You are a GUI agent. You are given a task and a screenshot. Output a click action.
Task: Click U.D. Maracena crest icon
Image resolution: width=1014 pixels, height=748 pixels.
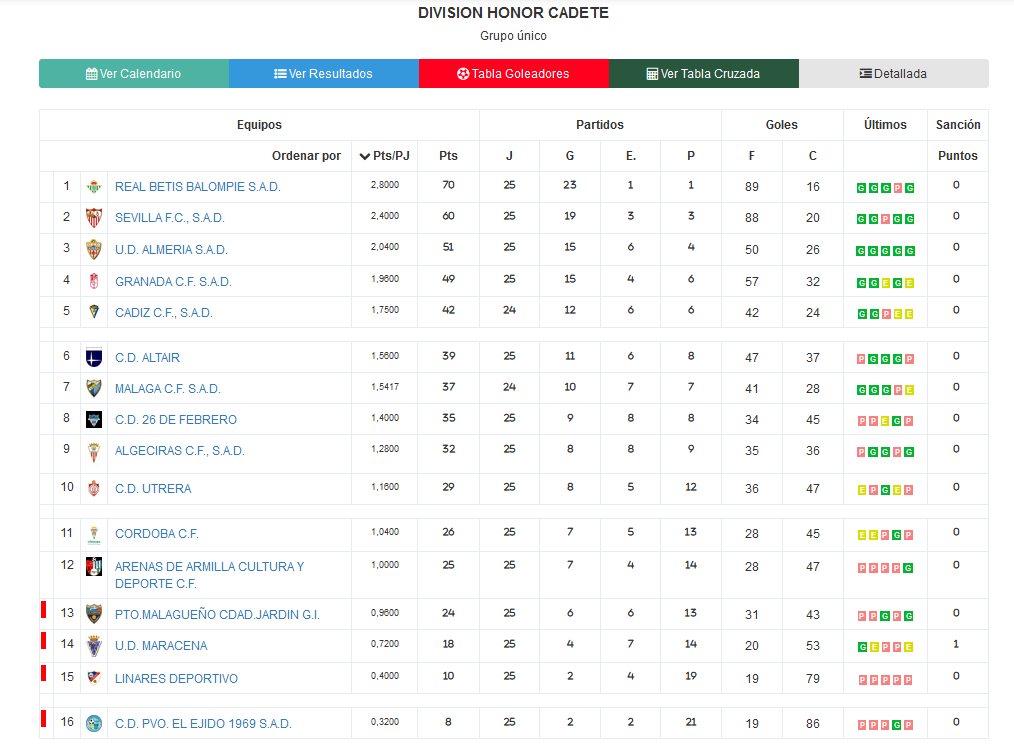coord(94,646)
